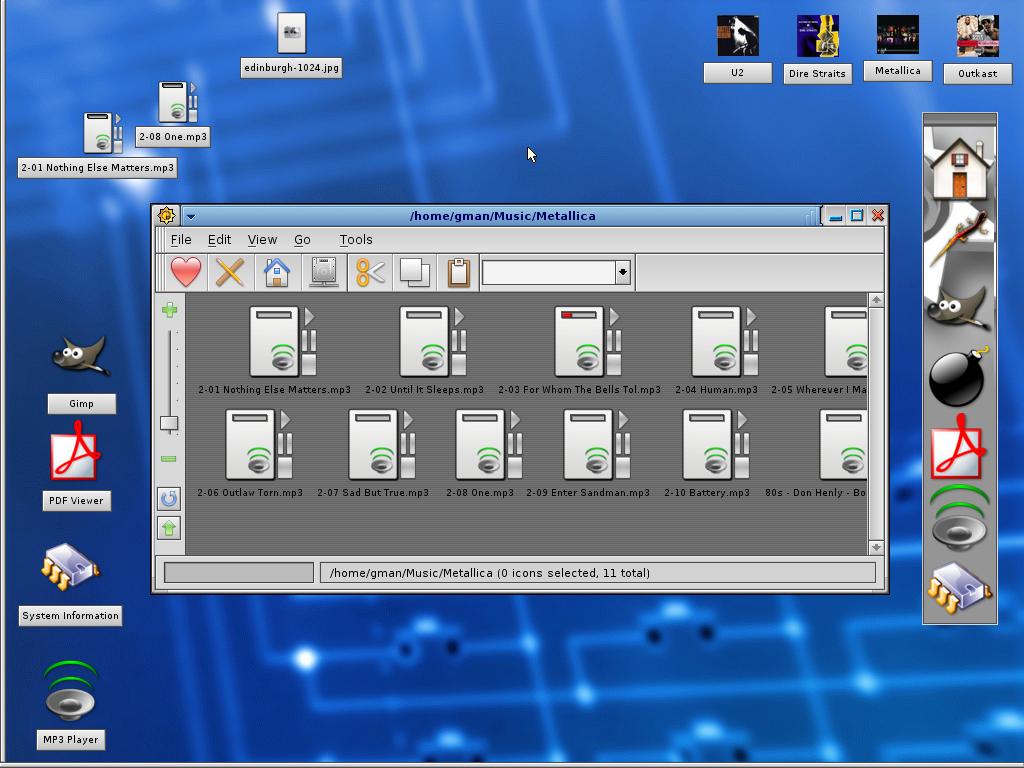1024x768 pixels.
Task: Open the File menu
Action: click(x=181, y=240)
